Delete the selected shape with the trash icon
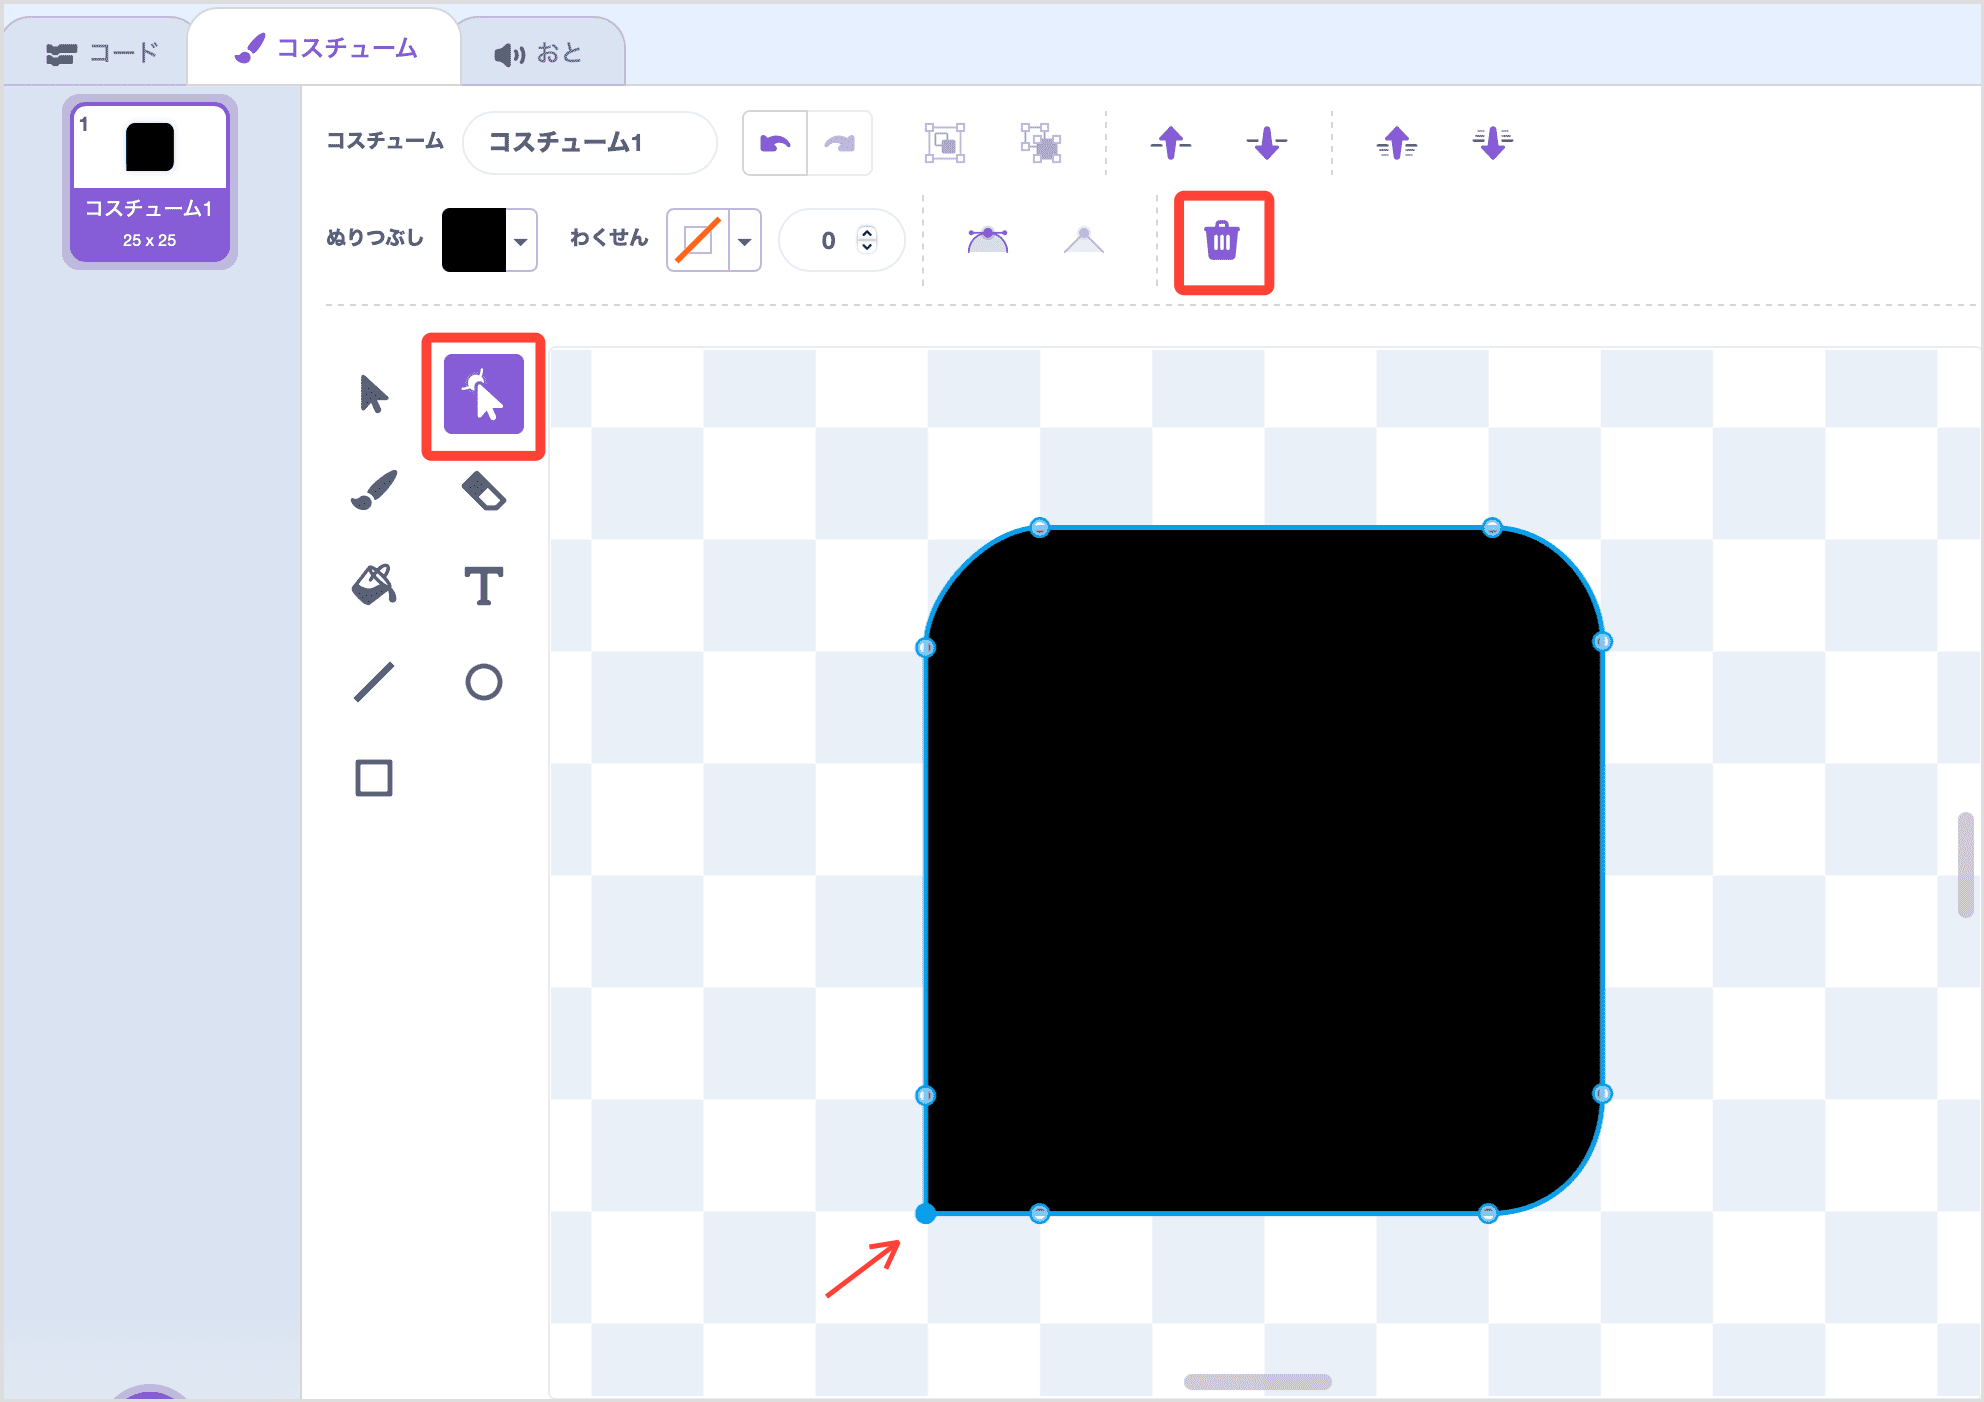The width and height of the screenshot is (1984, 1402). pos(1223,241)
